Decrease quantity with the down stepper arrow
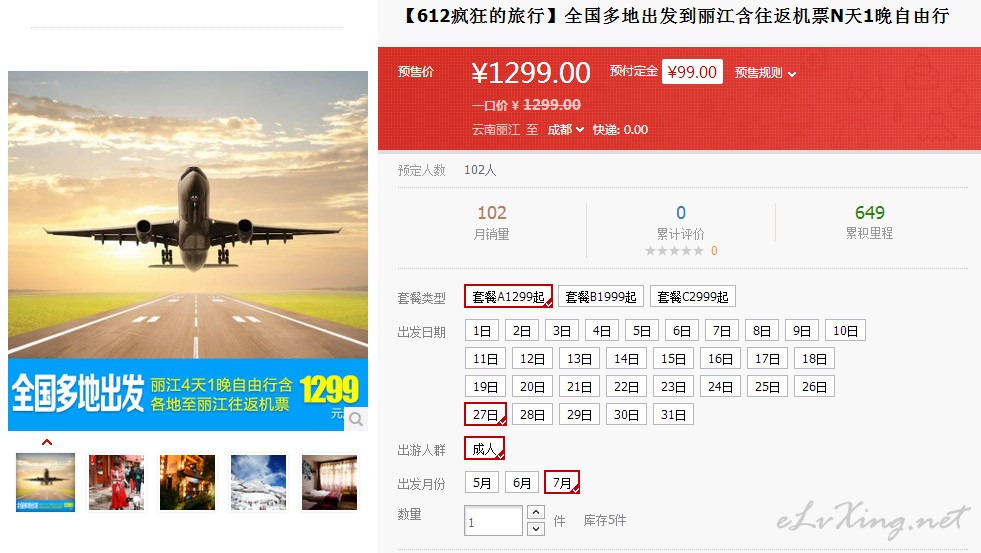Image resolution: width=981 pixels, height=553 pixels. 536,529
